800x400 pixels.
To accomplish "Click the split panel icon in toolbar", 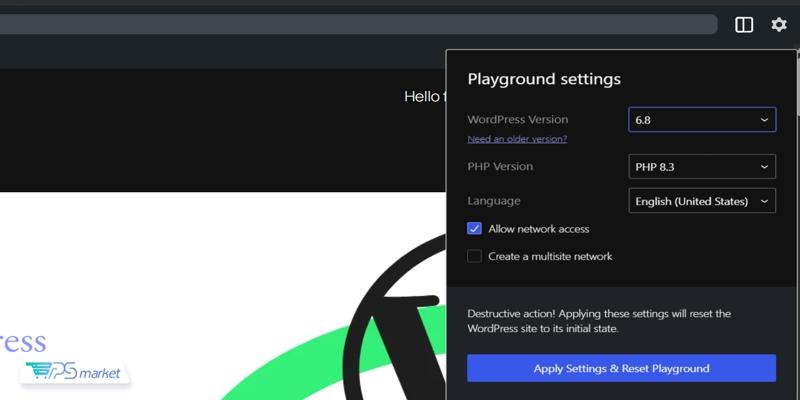I will point(744,25).
